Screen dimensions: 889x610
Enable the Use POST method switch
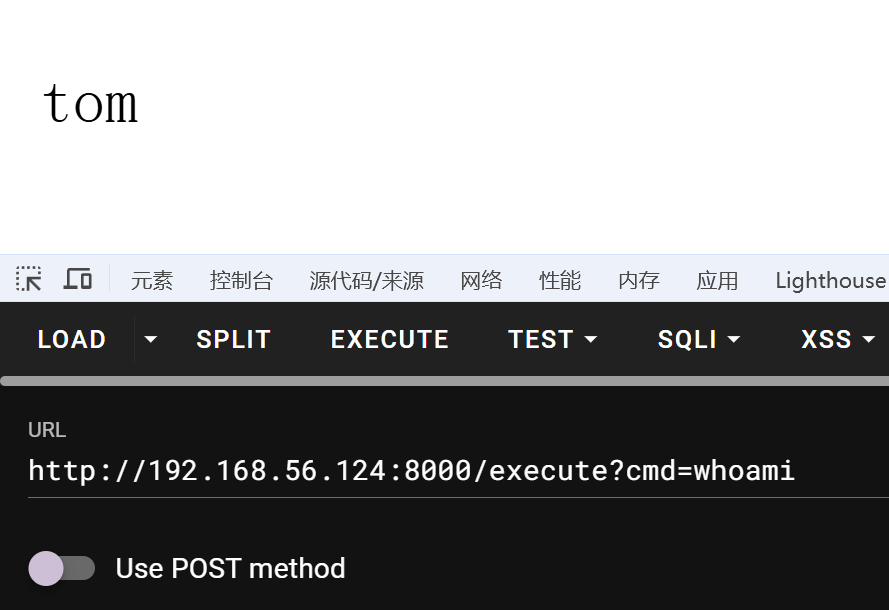point(62,568)
